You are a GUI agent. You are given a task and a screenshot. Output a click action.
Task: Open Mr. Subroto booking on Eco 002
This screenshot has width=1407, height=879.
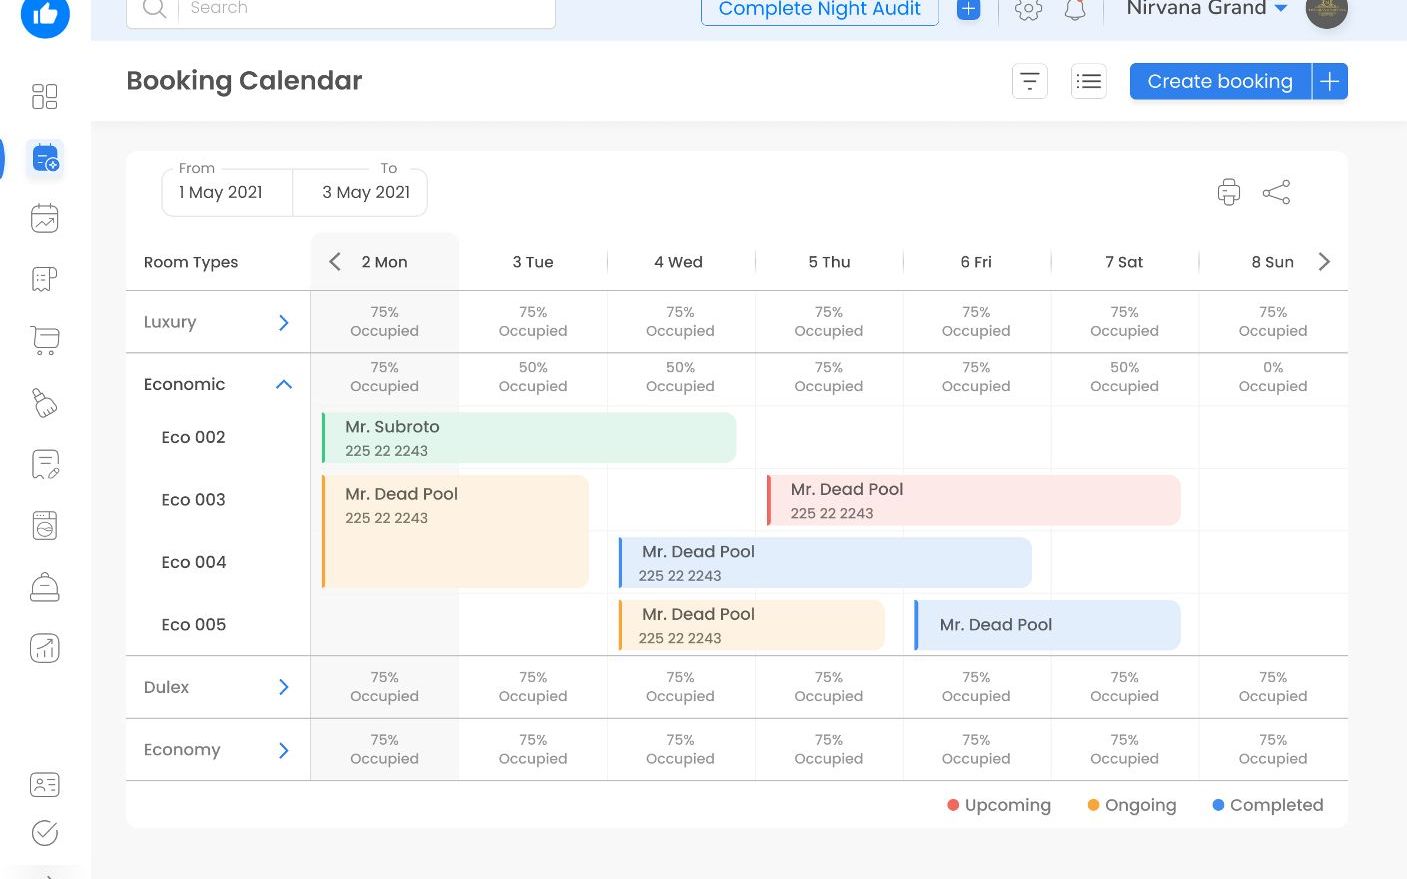(529, 438)
